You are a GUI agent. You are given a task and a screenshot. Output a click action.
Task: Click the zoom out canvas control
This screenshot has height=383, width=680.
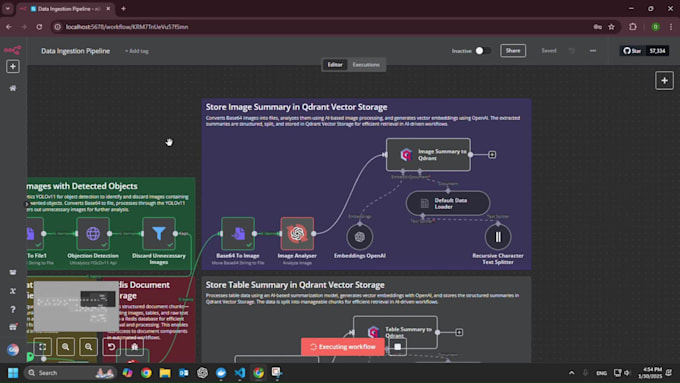88,347
